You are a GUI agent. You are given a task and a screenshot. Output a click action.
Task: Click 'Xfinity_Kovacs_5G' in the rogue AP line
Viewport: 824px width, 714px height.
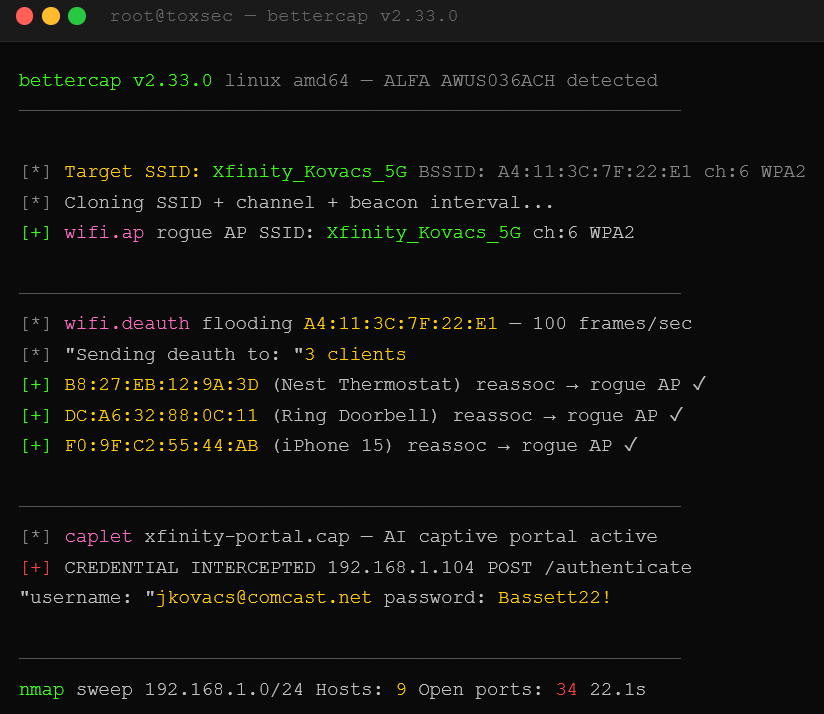coord(424,233)
